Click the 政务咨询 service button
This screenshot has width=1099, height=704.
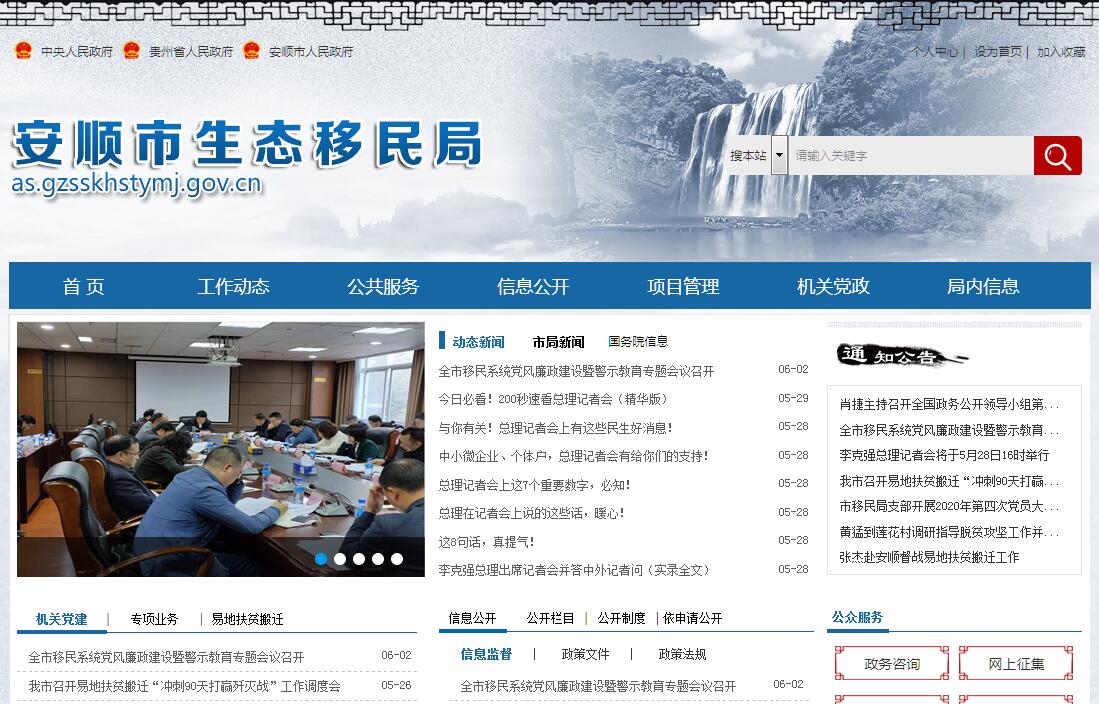point(892,664)
